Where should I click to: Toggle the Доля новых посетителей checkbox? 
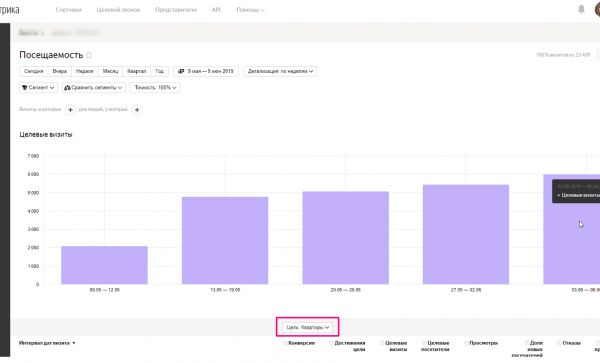(x=527, y=343)
